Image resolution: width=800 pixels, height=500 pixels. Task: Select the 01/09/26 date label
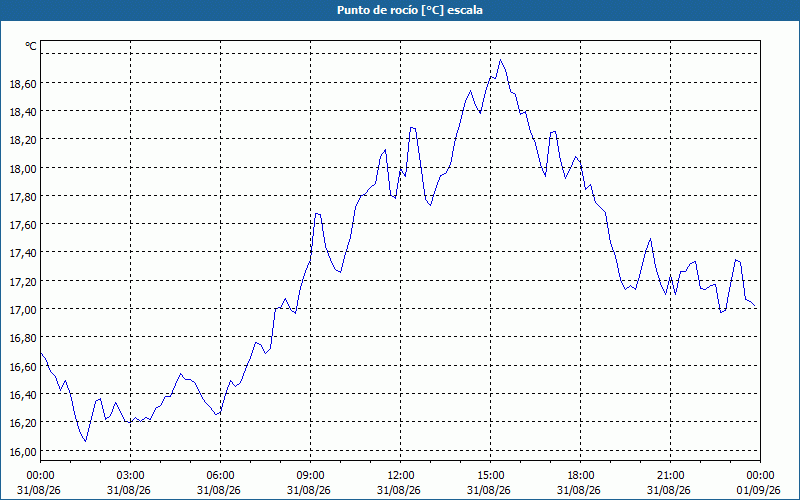pyautogui.click(x=759, y=490)
